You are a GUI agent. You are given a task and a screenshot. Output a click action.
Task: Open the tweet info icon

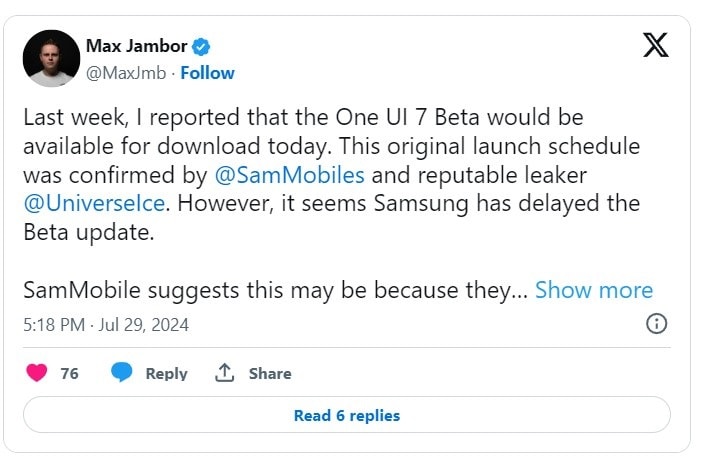click(x=656, y=323)
